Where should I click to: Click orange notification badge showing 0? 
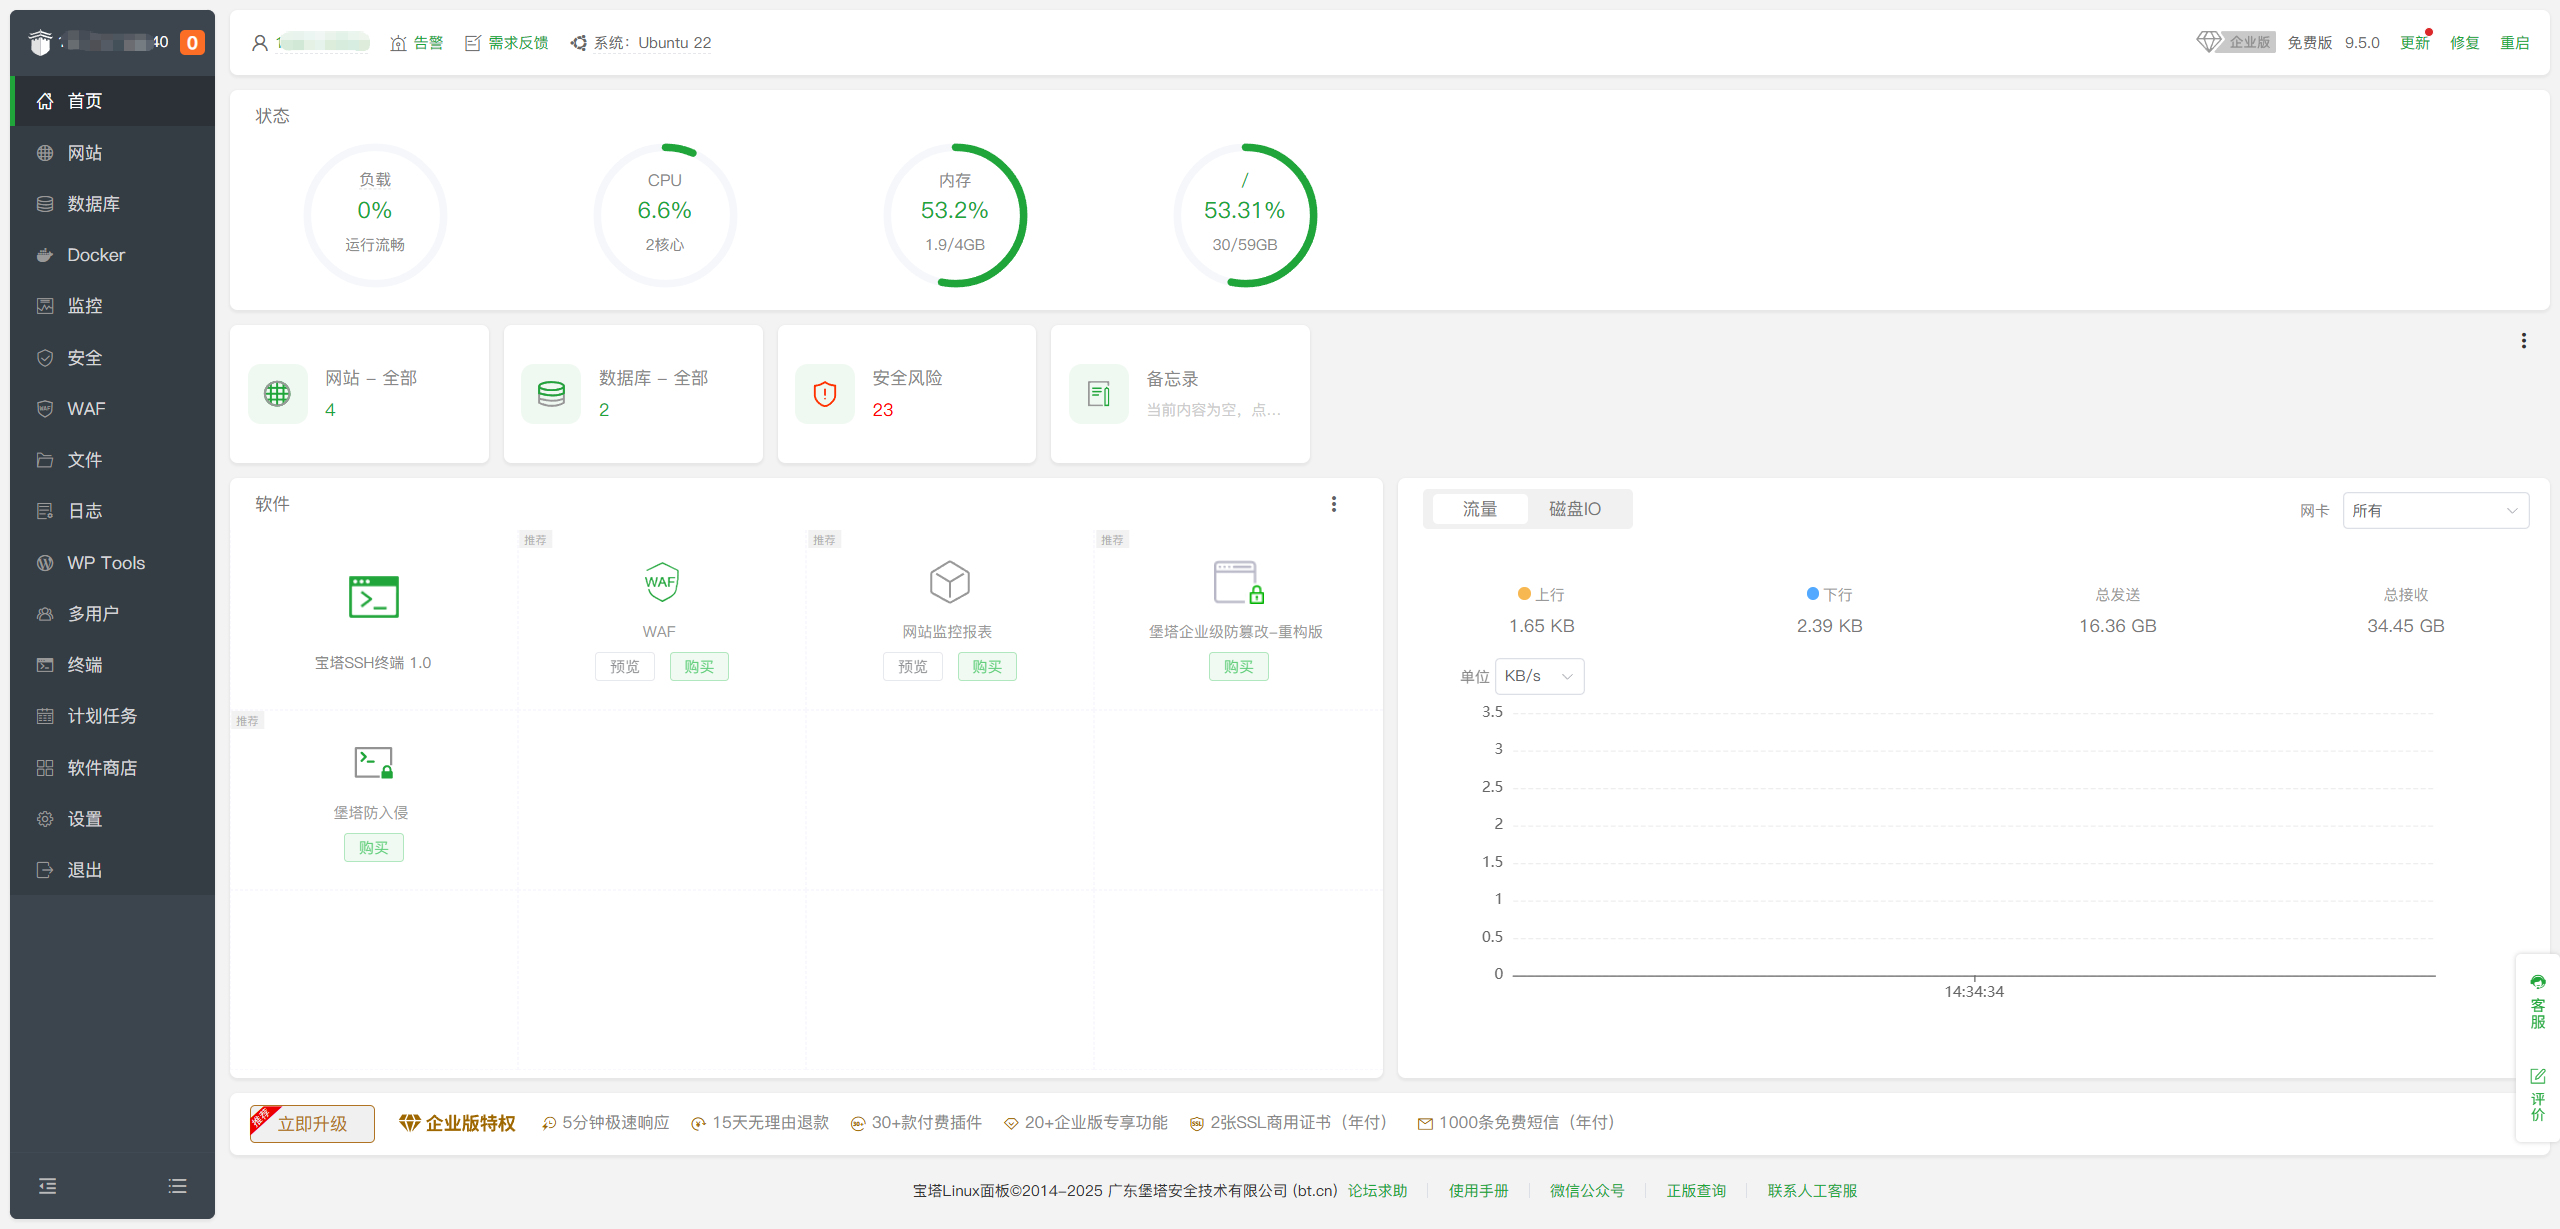(192, 43)
